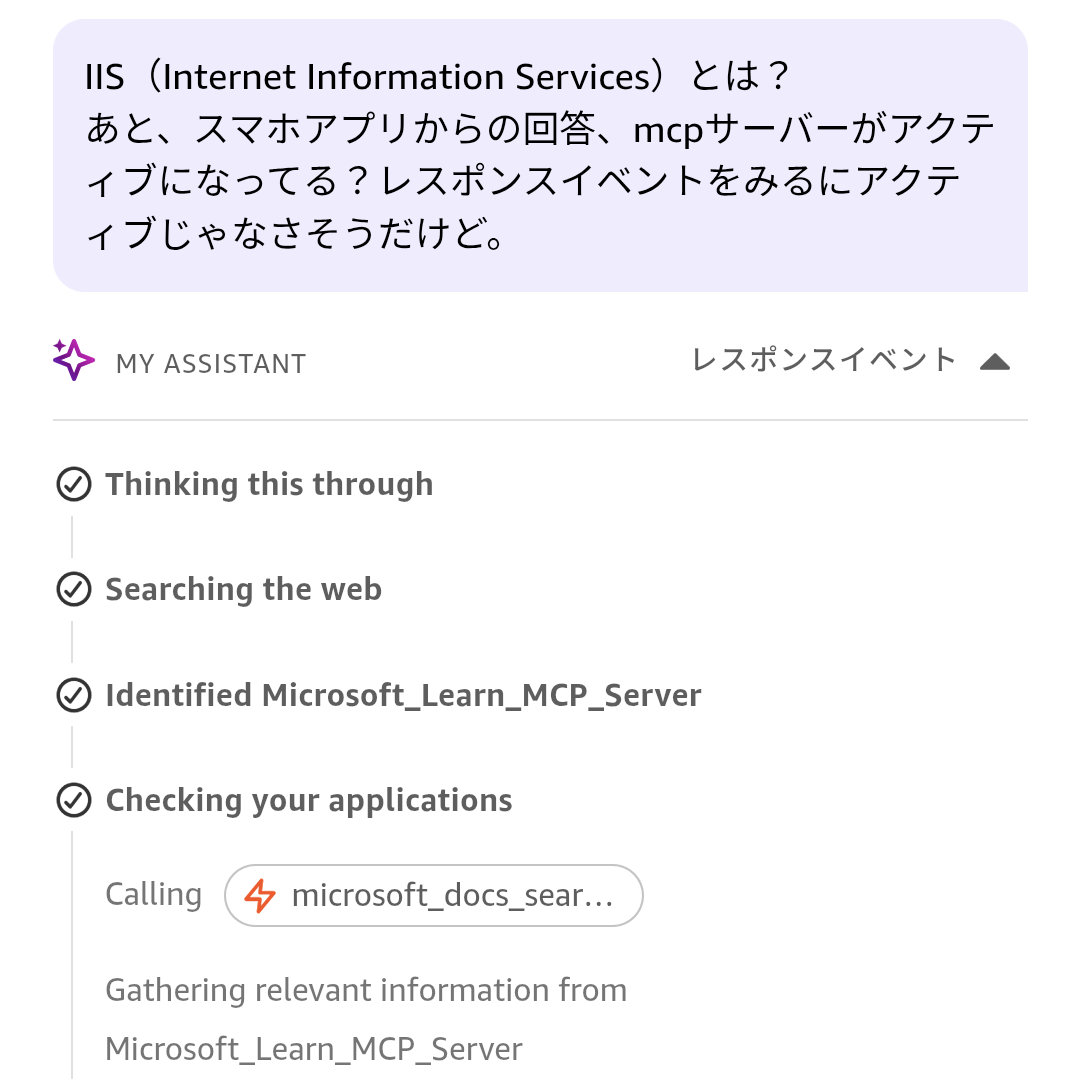Tap the レスポンスイベント label
Viewport: 1080px width, 1079px height.
(x=824, y=360)
